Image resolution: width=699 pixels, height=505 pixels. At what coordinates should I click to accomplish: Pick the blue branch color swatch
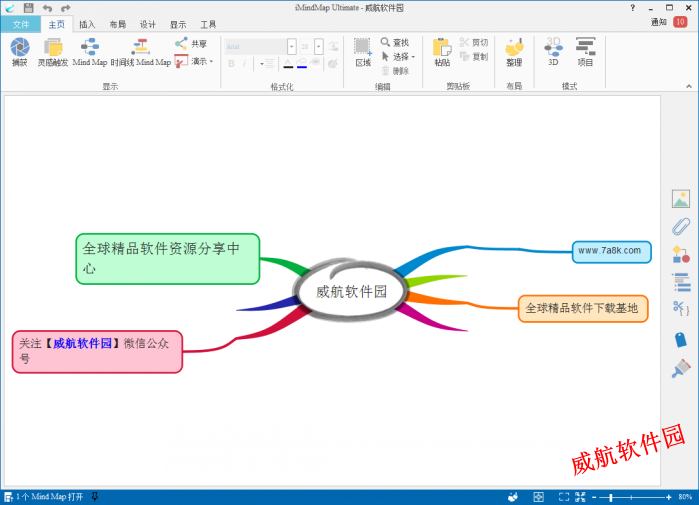pyautogui.click(x=302, y=64)
